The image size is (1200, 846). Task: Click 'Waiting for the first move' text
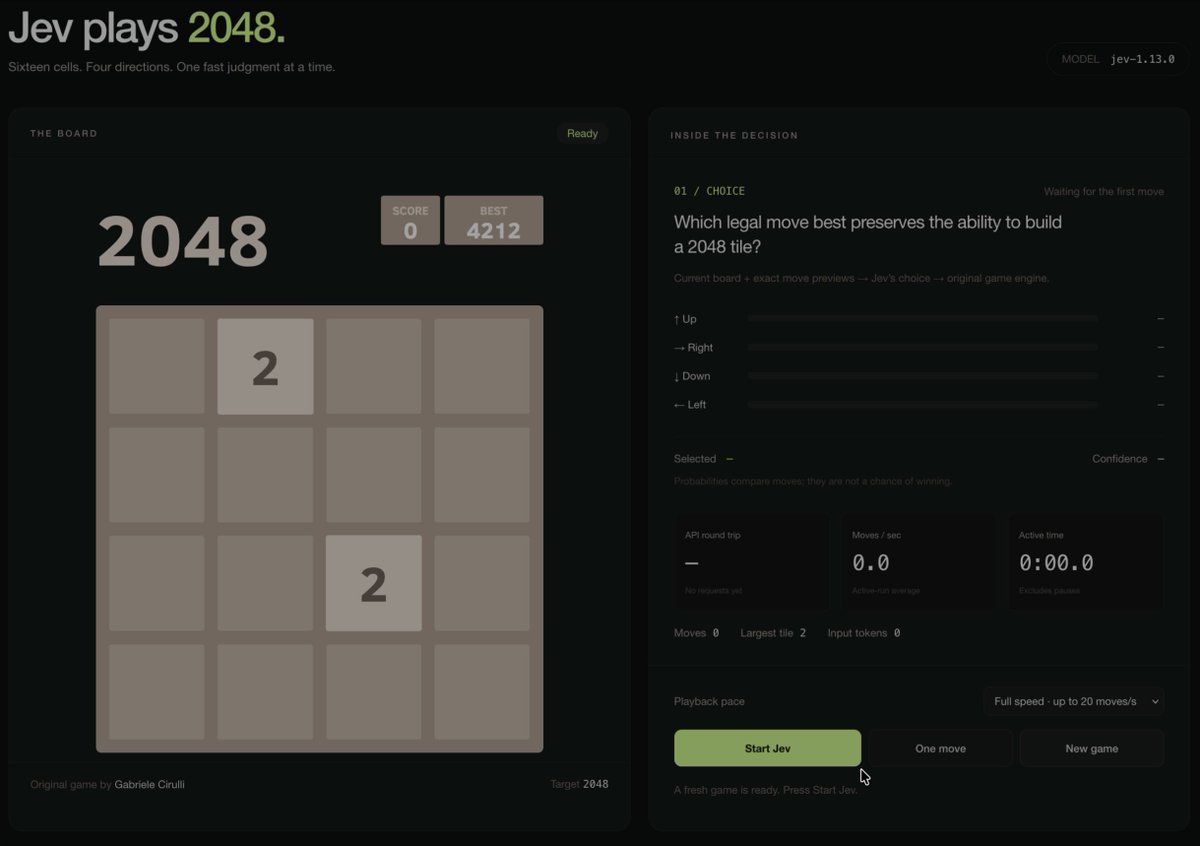1104,191
